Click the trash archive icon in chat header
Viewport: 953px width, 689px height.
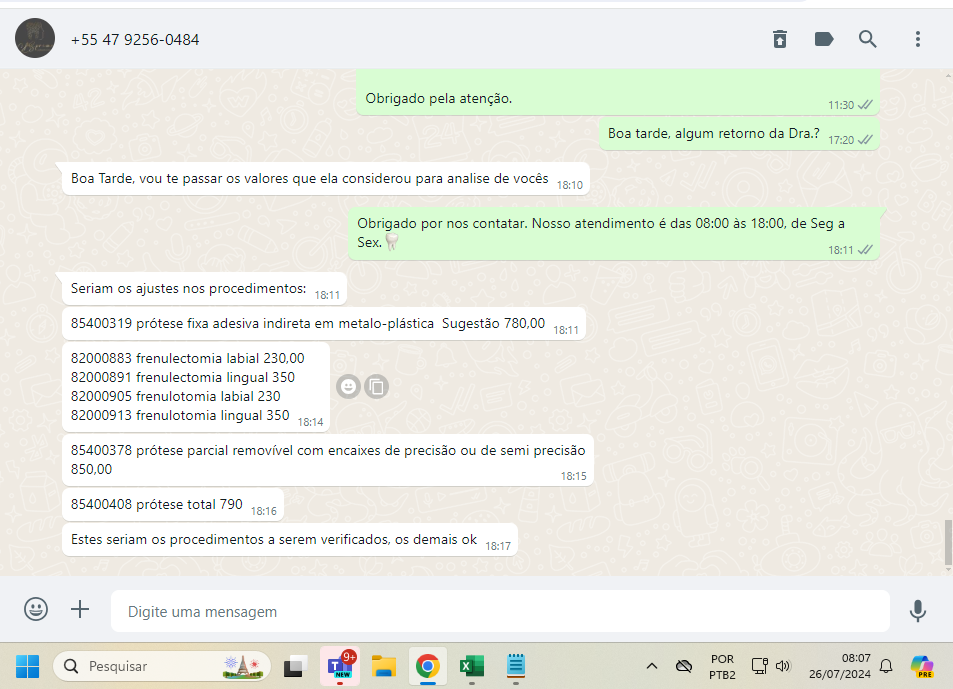tap(780, 39)
